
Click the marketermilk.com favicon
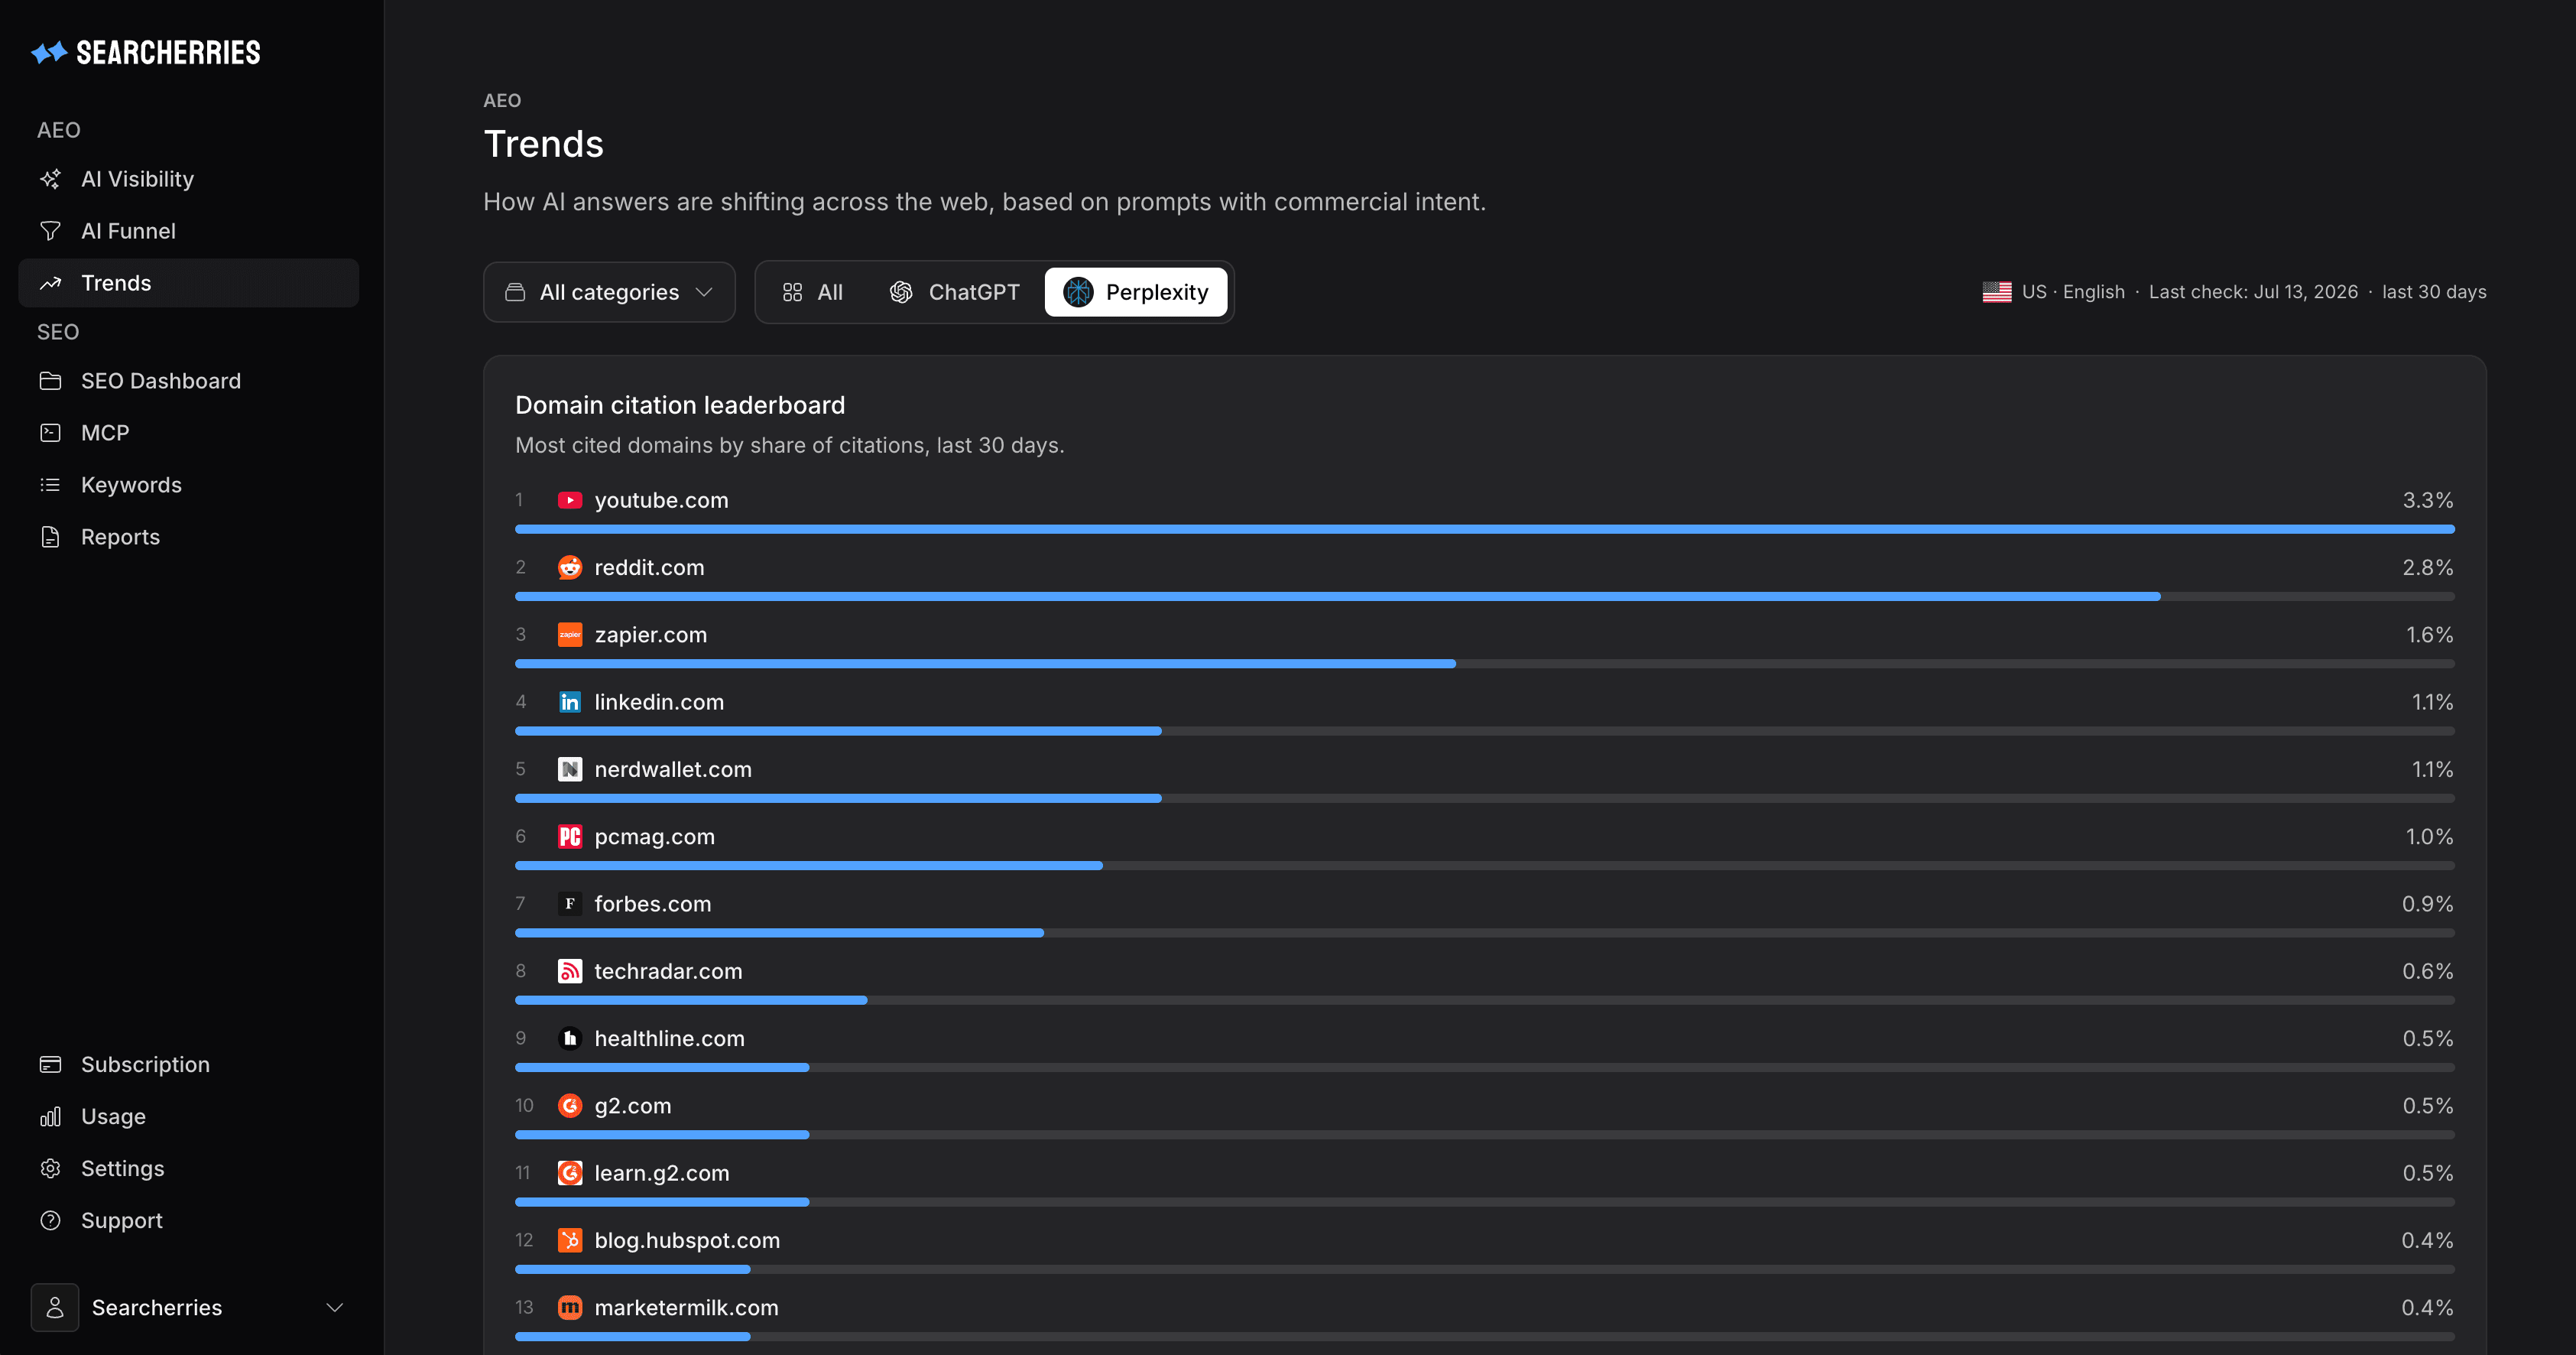570,1307
